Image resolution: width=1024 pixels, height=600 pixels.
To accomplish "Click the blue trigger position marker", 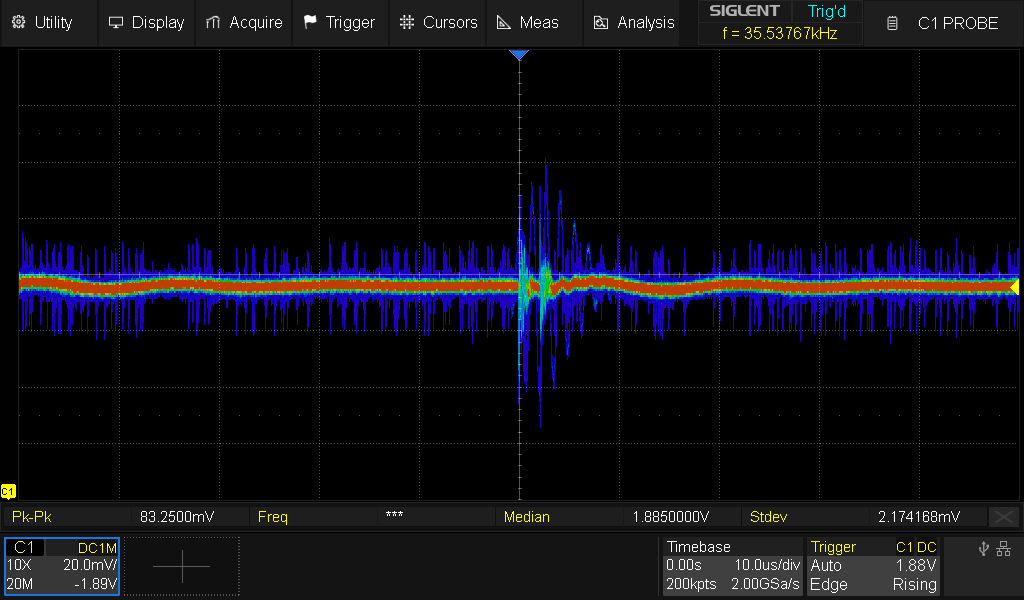I will 519,55.
